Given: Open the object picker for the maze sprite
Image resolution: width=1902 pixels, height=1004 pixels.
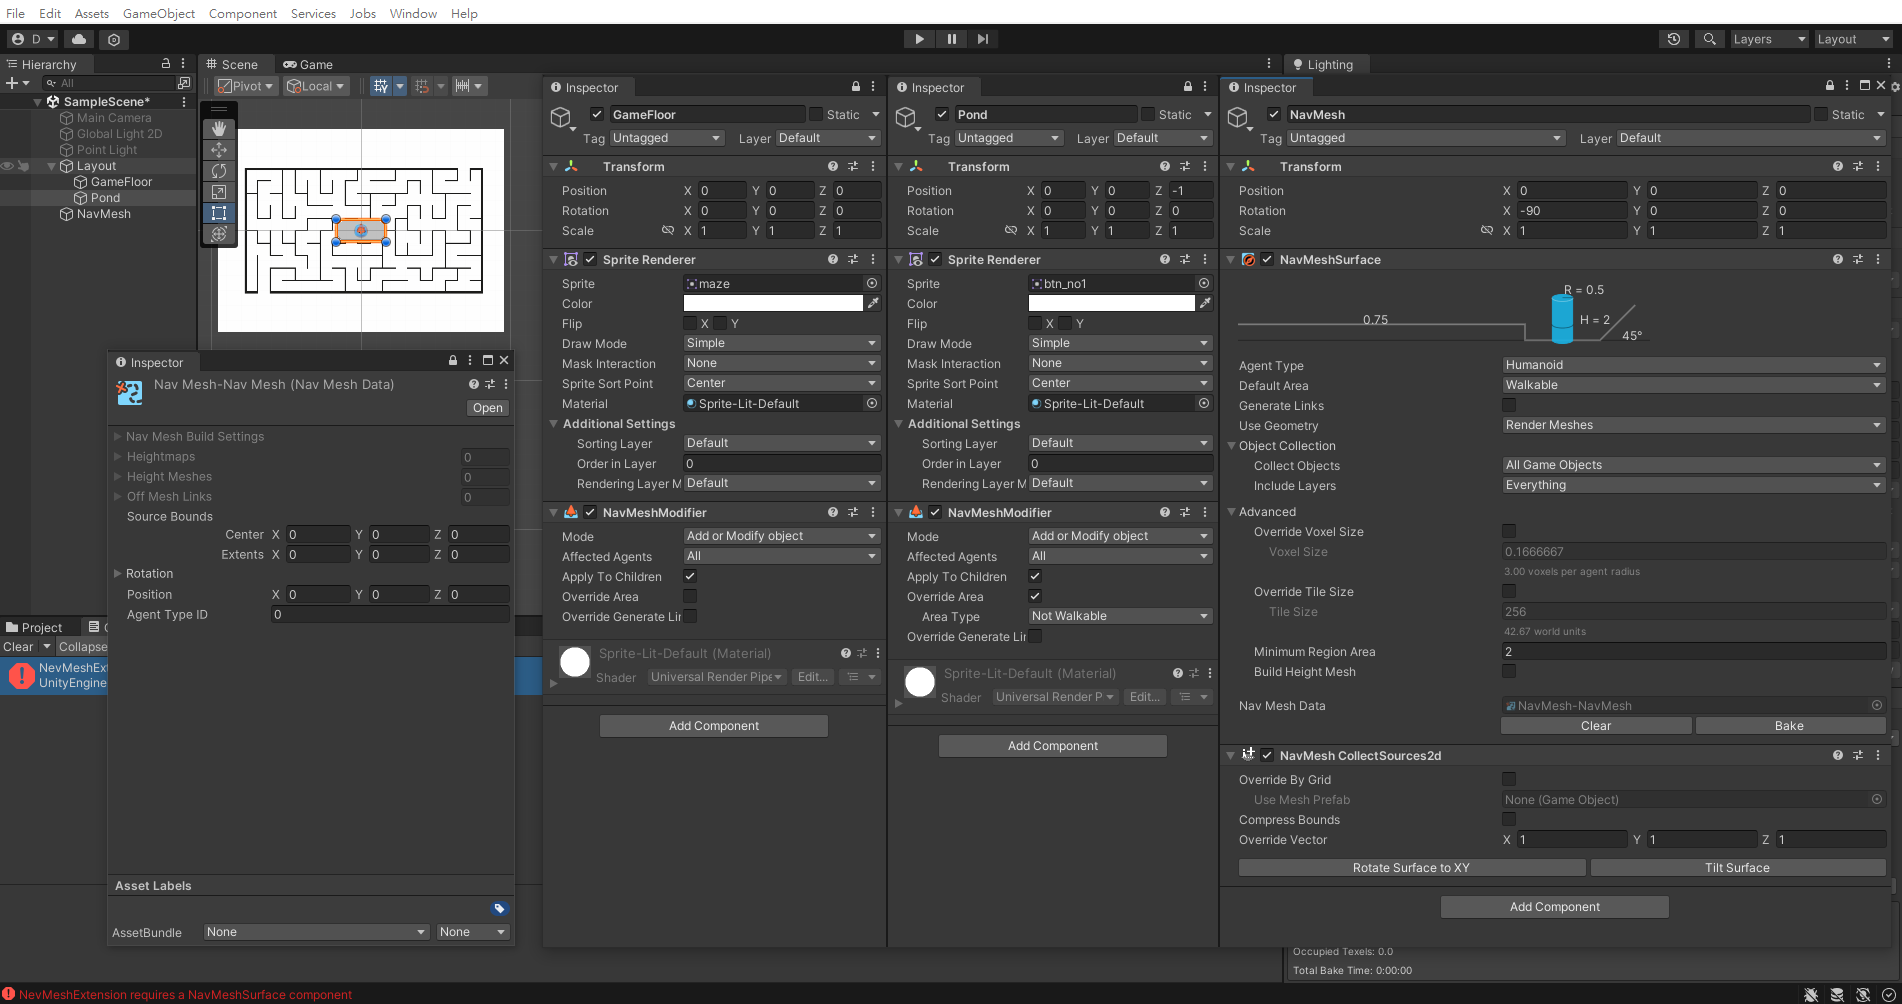Looking at the screenshot, I should click(x=869, y=283).
